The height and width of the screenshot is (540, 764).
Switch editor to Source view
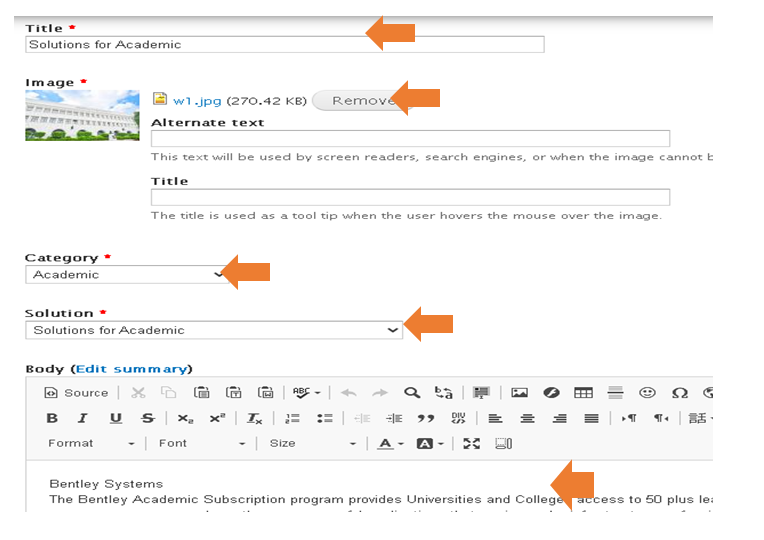click(x=76, y=393)
